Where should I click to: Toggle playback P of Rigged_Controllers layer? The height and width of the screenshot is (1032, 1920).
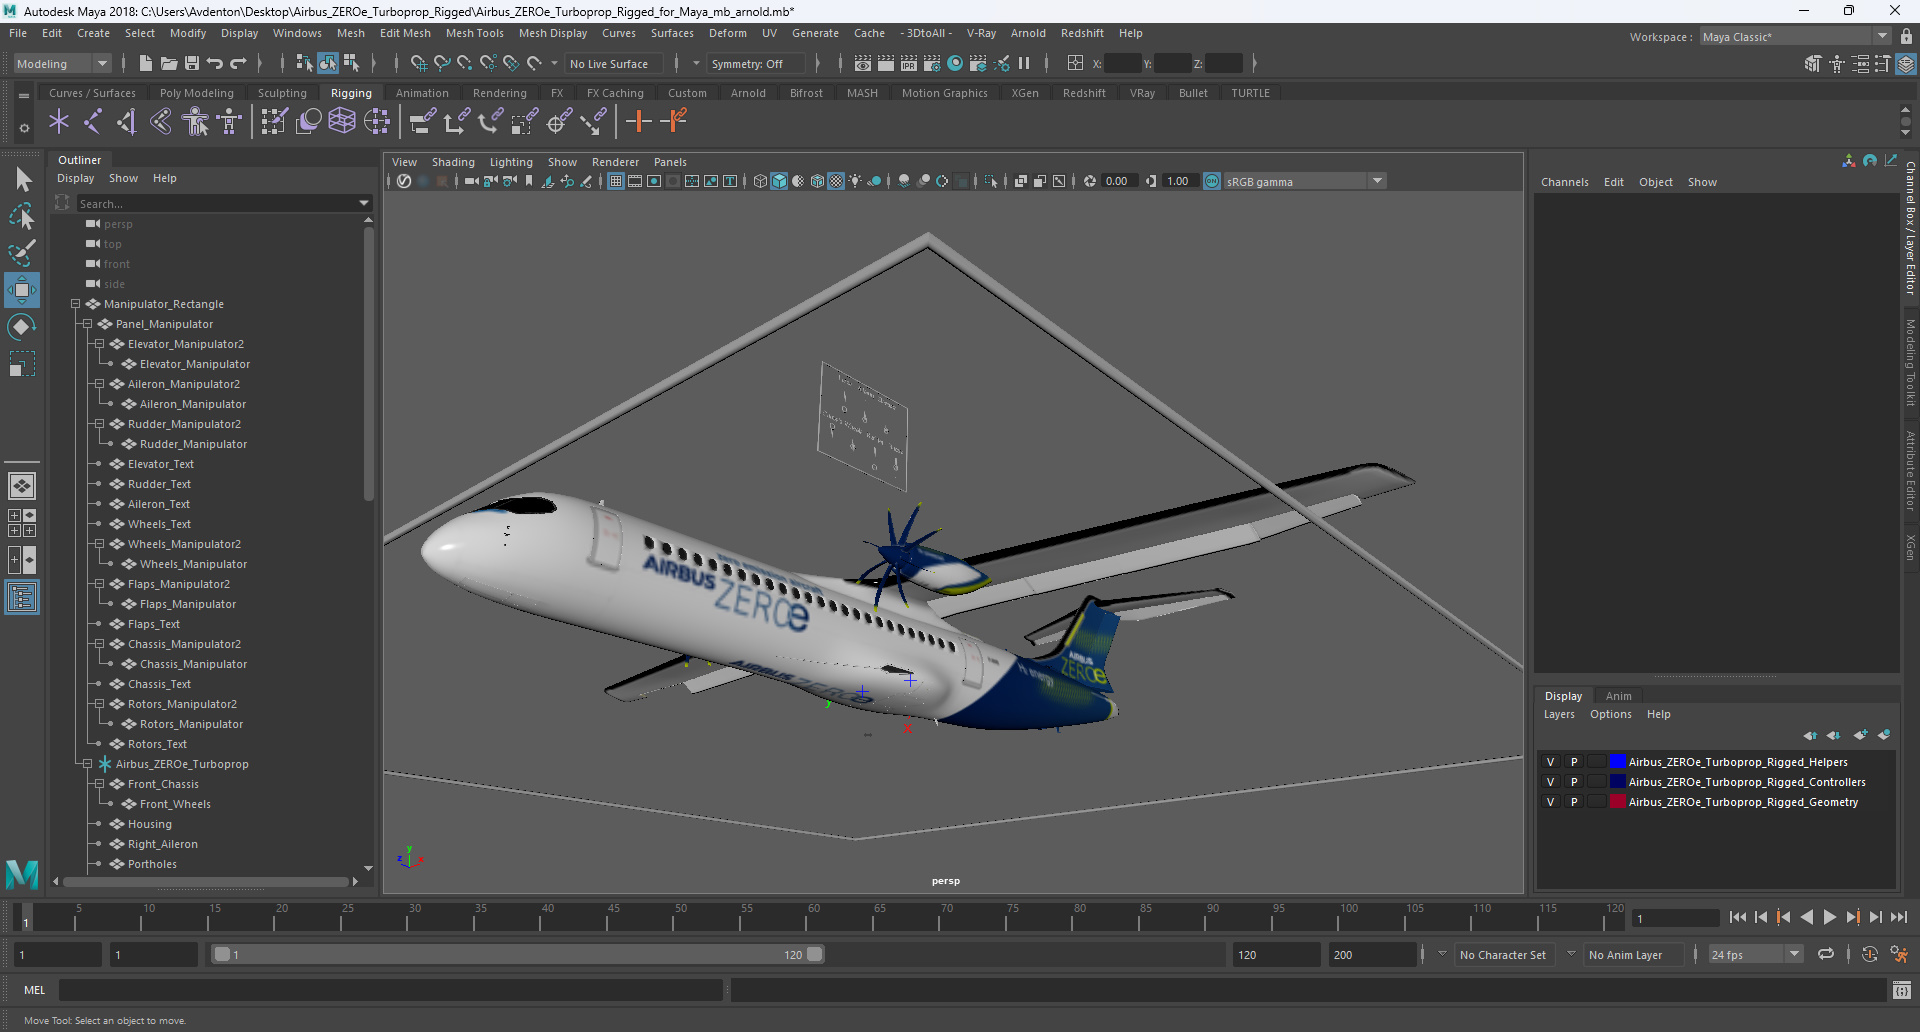pos(1574,782)
